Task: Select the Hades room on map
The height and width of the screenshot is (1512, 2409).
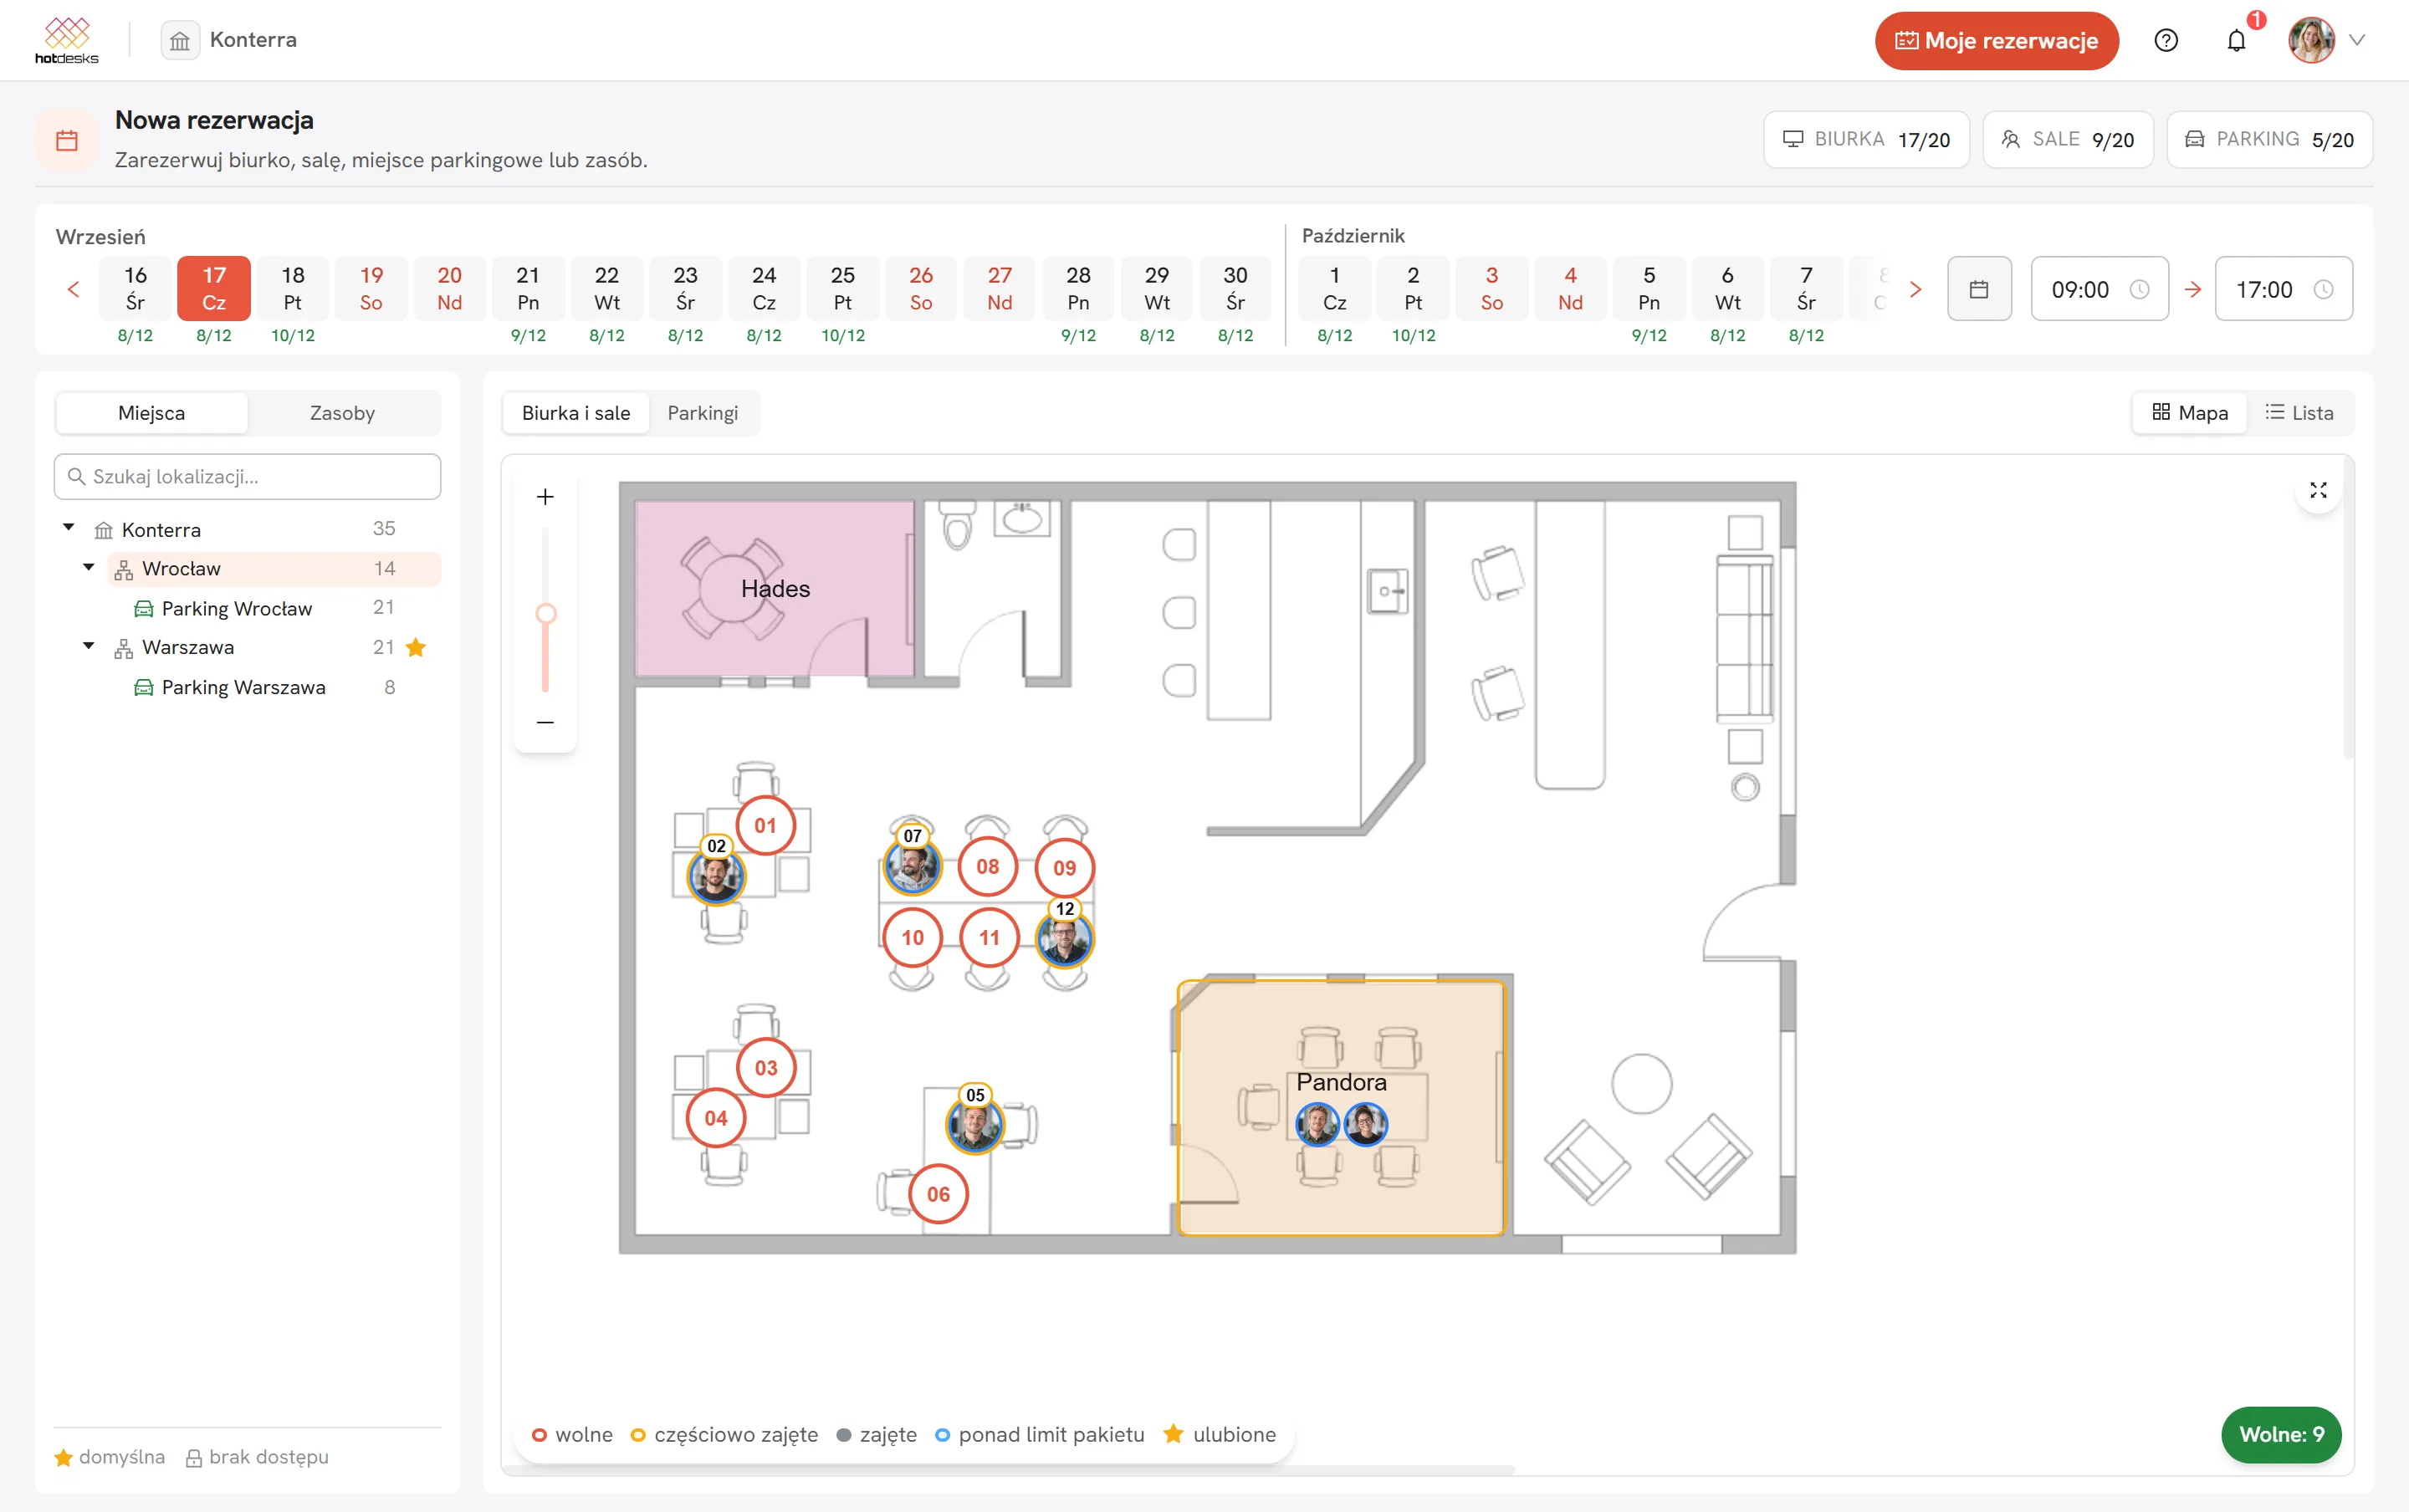Action: pyautogui.click(x=775, y=589)
